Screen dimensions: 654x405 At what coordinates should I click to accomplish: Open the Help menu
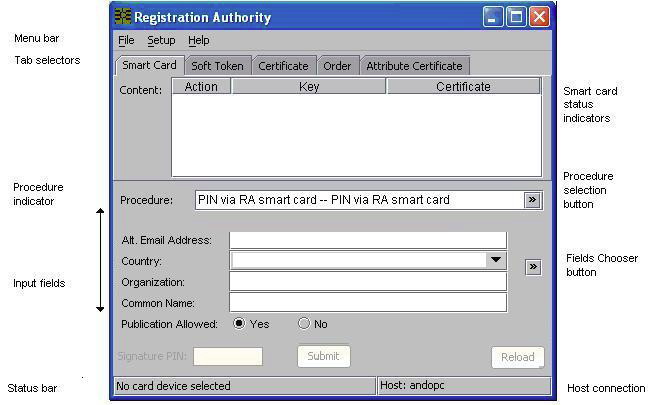tap(199, 41)
